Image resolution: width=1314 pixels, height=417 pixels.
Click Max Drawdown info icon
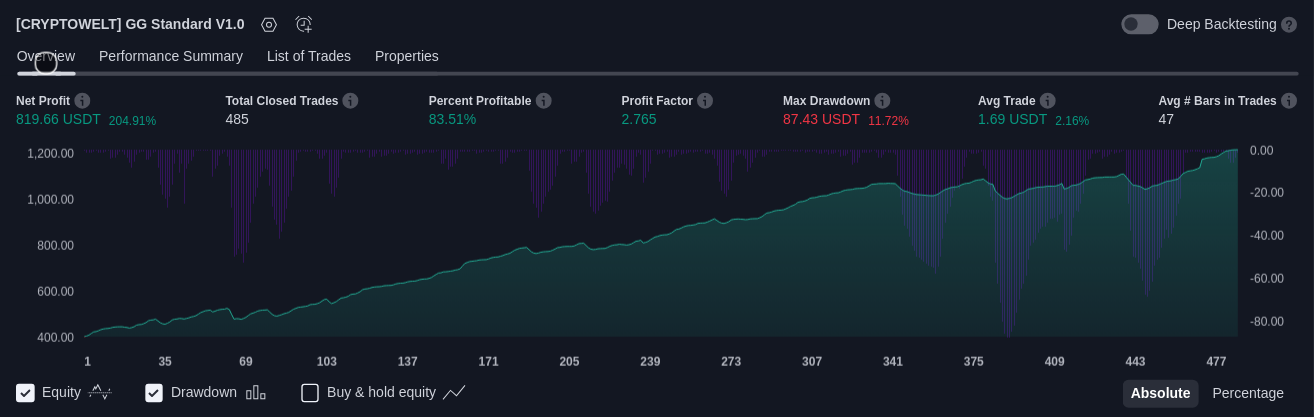click(x=882, y=101)
